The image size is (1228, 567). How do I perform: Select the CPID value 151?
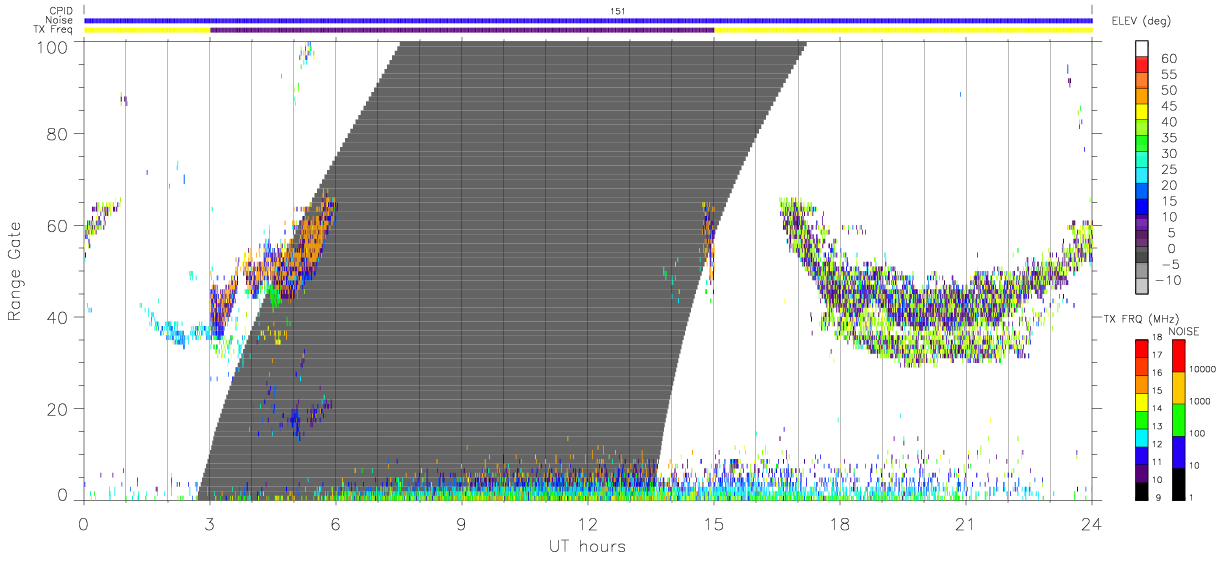617,11
